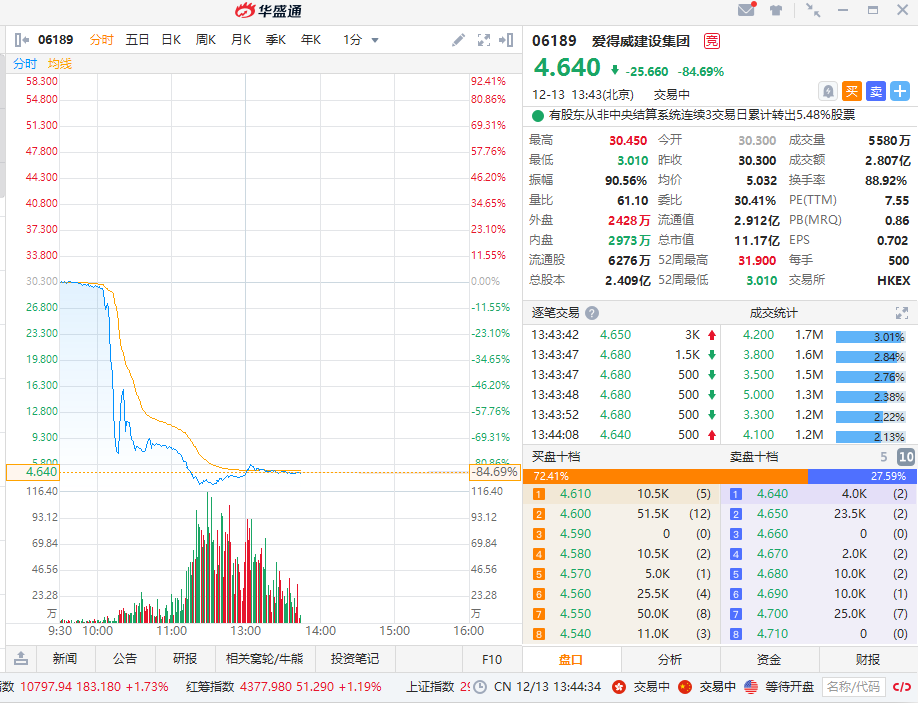Click the help icon beside 逐笔交易

tap(592, 313)
